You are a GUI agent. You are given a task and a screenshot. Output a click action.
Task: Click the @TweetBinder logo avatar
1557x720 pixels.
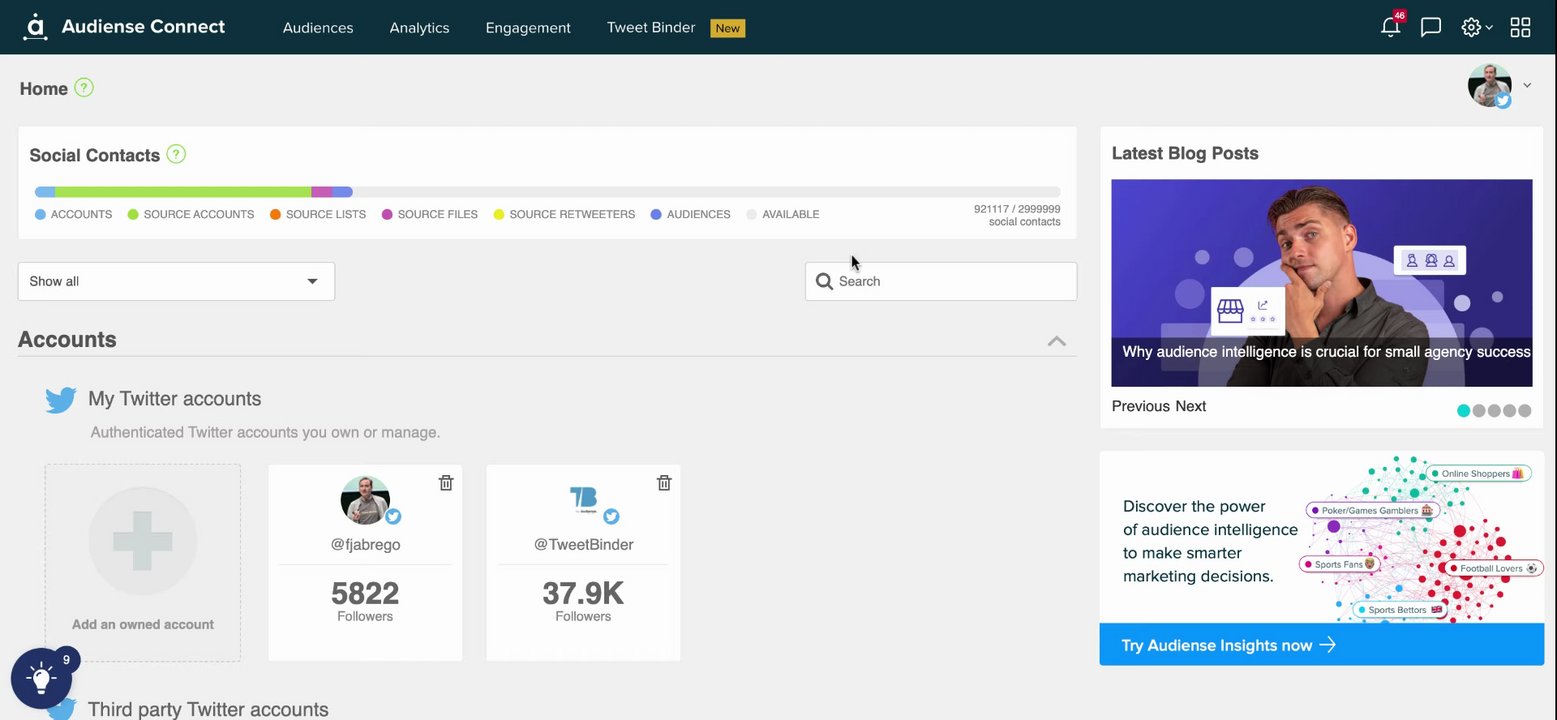click(583, 500)
